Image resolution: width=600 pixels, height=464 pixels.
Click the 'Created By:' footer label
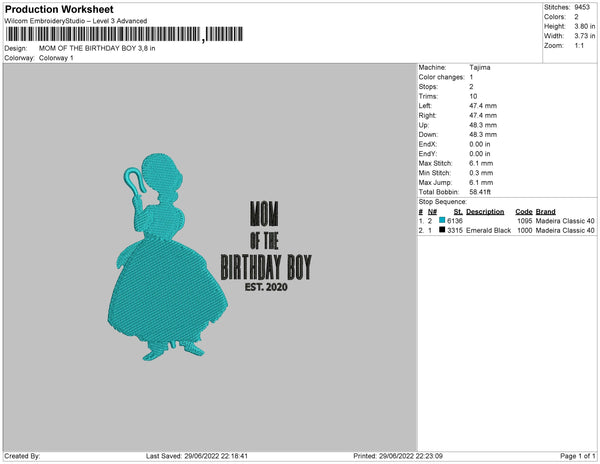coord(22,456)
